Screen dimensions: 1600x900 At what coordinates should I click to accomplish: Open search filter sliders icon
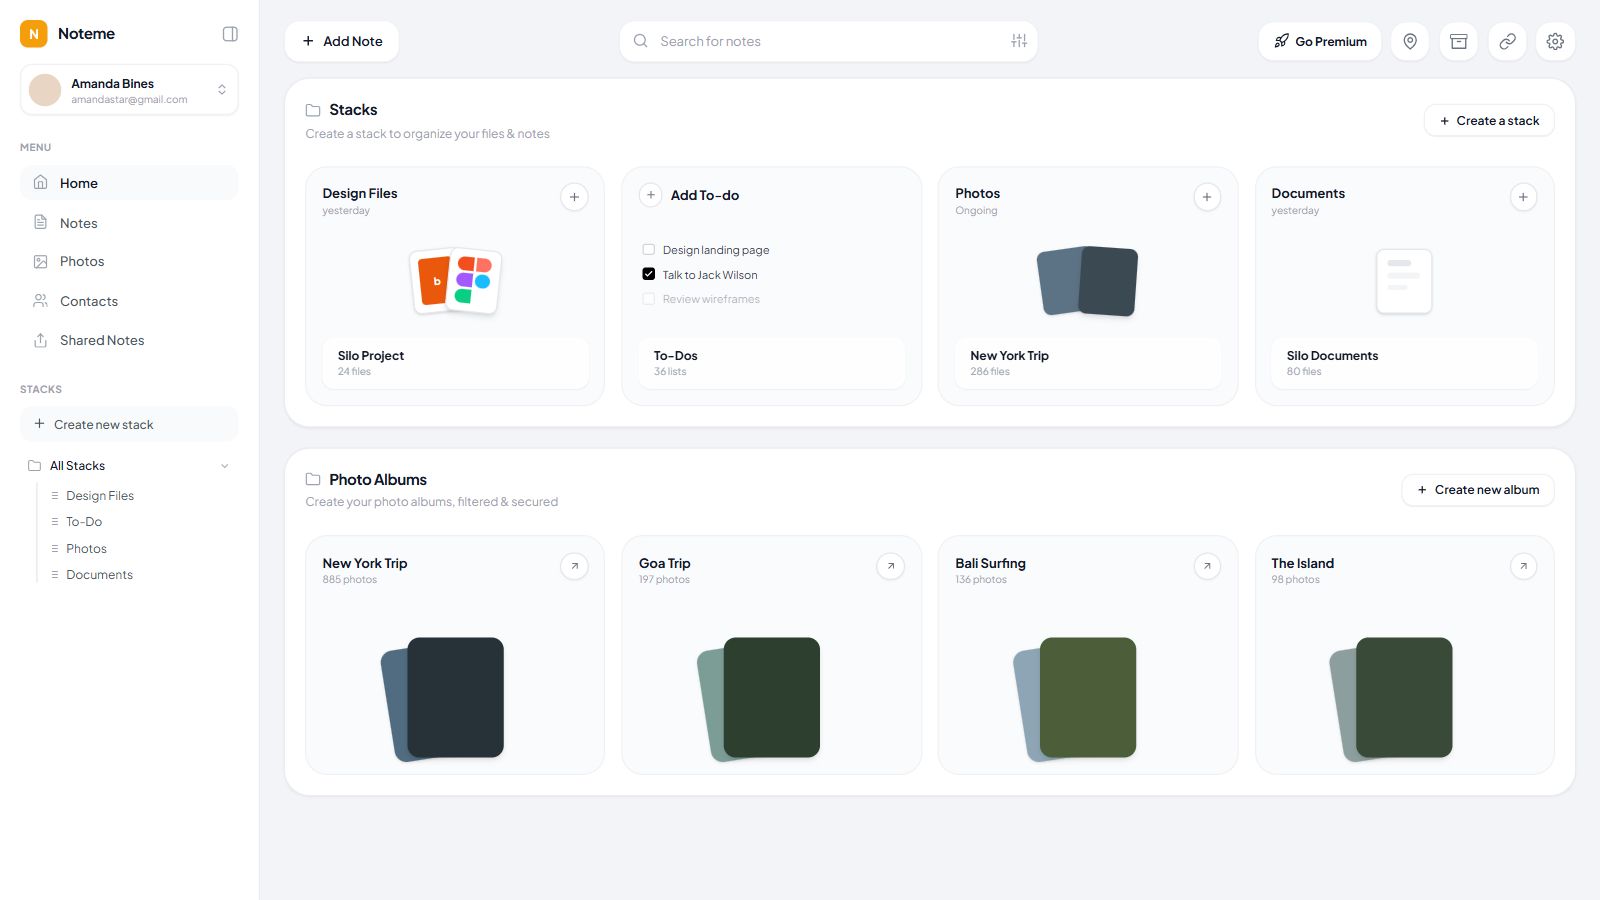click(1019, 41)
